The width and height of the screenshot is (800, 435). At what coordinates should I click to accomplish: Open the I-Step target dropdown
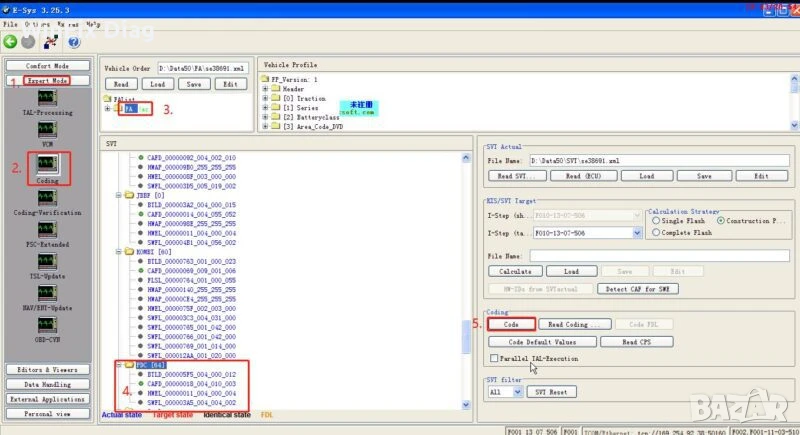point(637,232)
